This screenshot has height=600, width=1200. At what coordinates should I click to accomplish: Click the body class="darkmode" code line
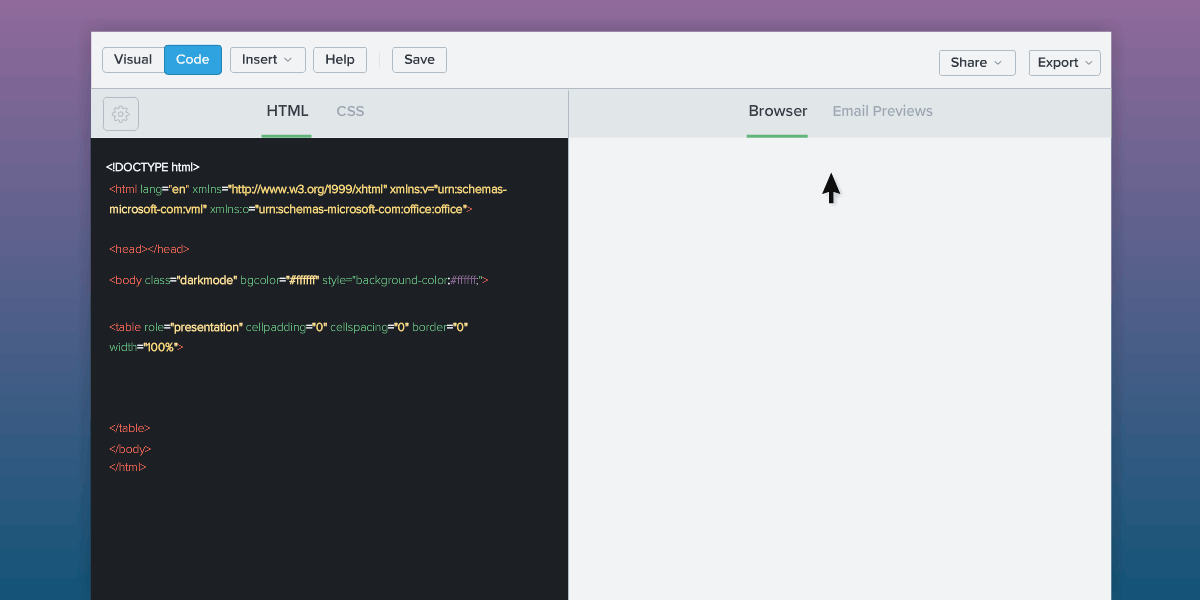click(x=299, y=280)
